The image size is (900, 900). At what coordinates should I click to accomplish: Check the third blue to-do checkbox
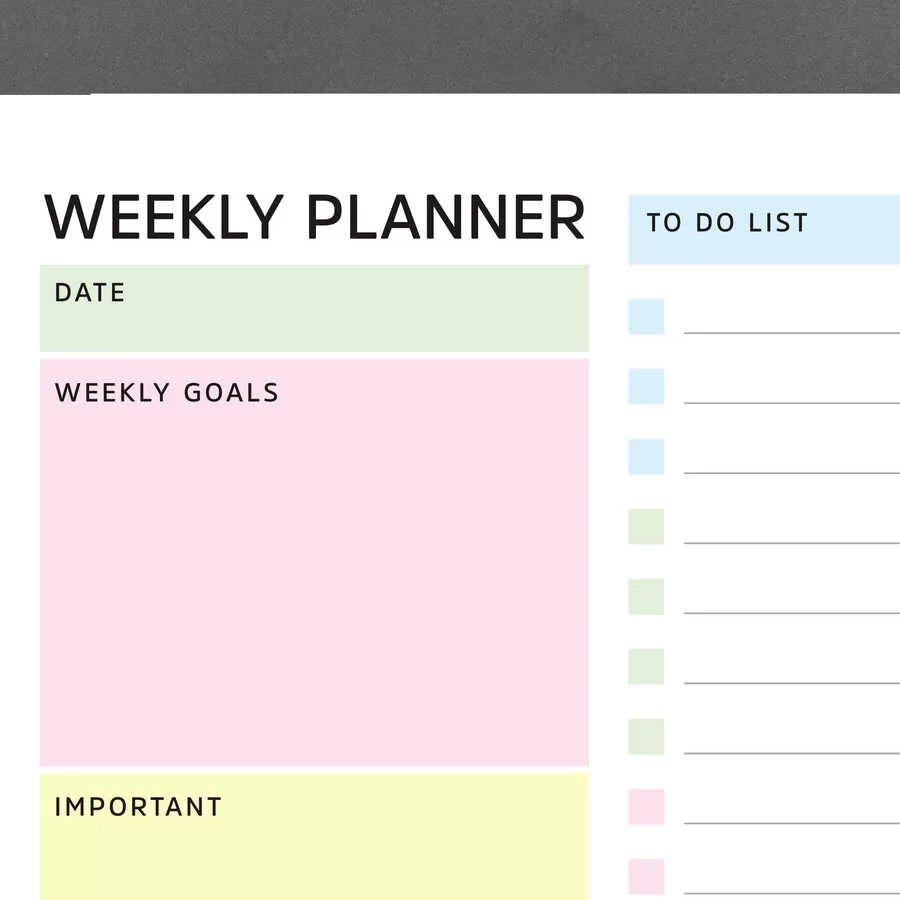(x=646, y=456)
